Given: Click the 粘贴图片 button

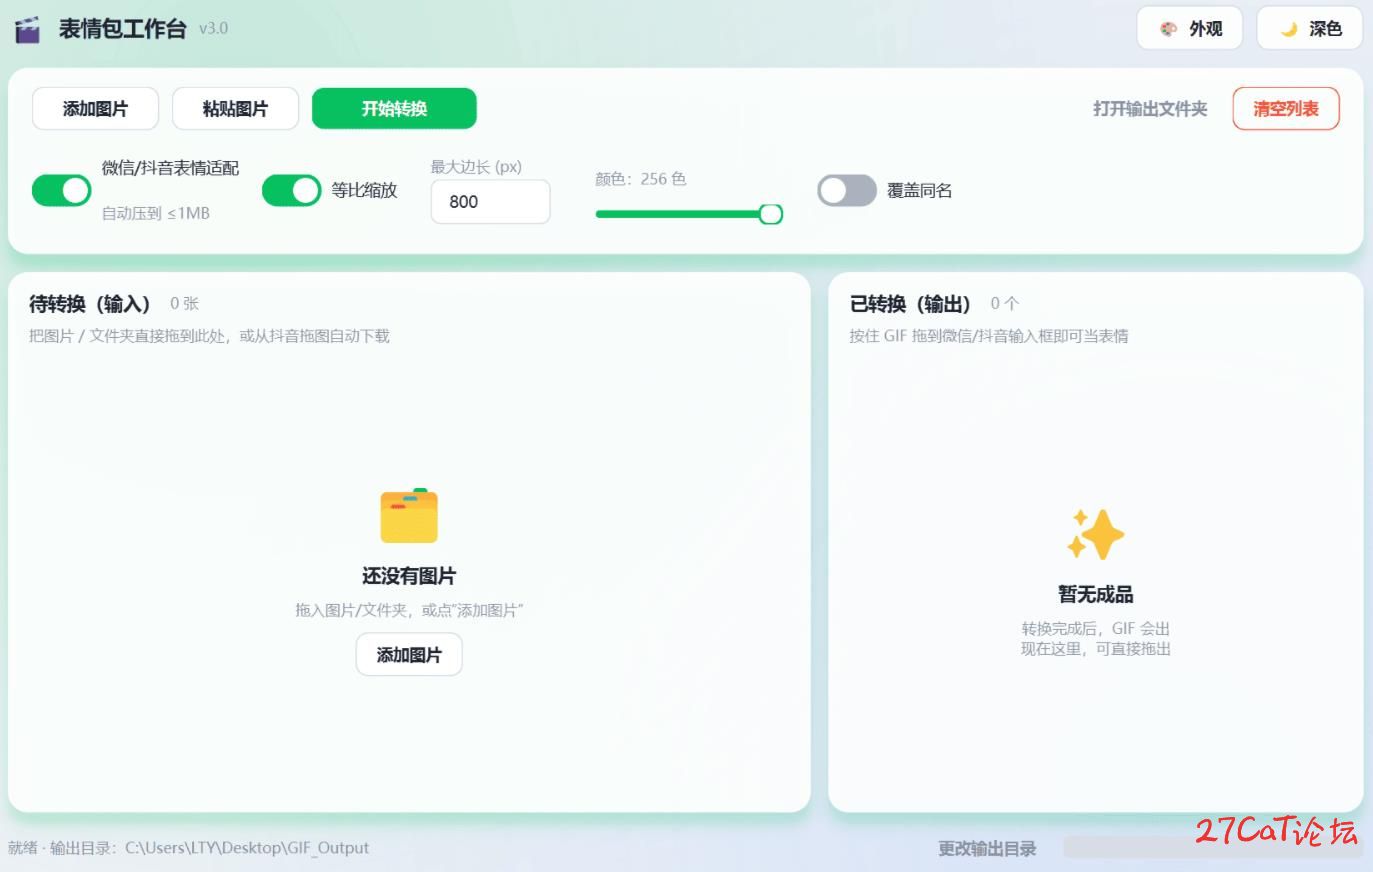Looking at the screenshot, I should pos(235,108).
